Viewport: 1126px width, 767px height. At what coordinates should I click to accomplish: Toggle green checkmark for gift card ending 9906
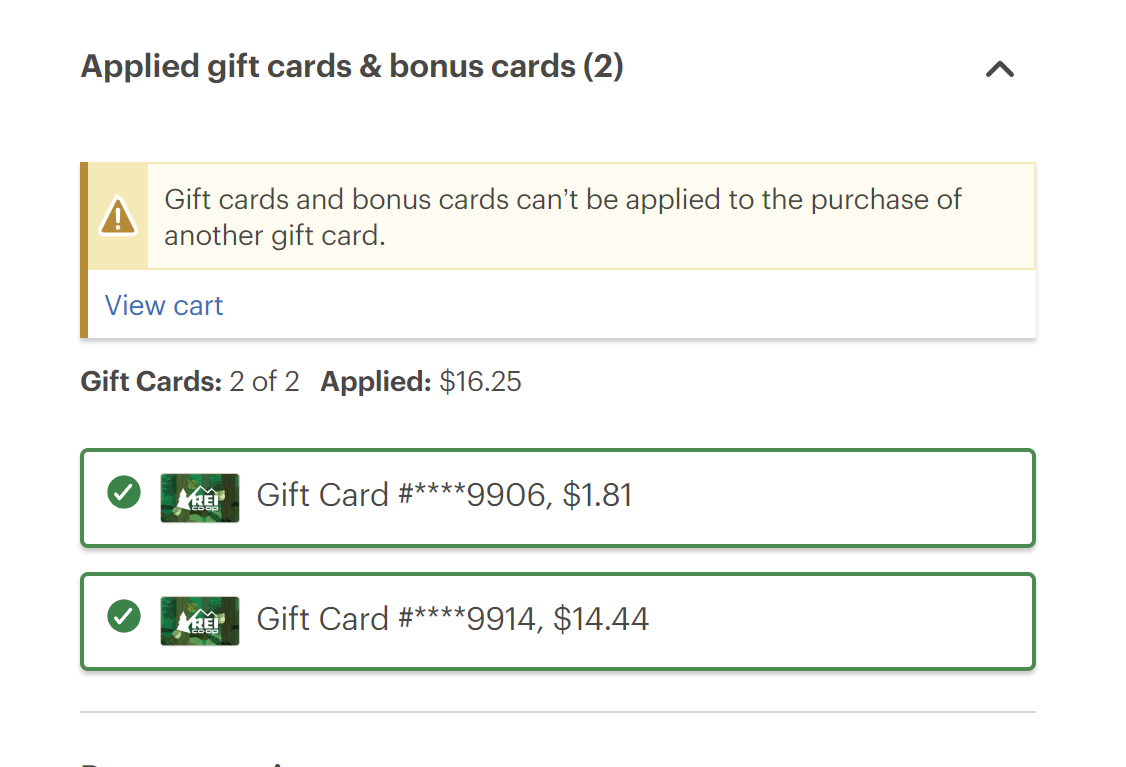(124, 492)
